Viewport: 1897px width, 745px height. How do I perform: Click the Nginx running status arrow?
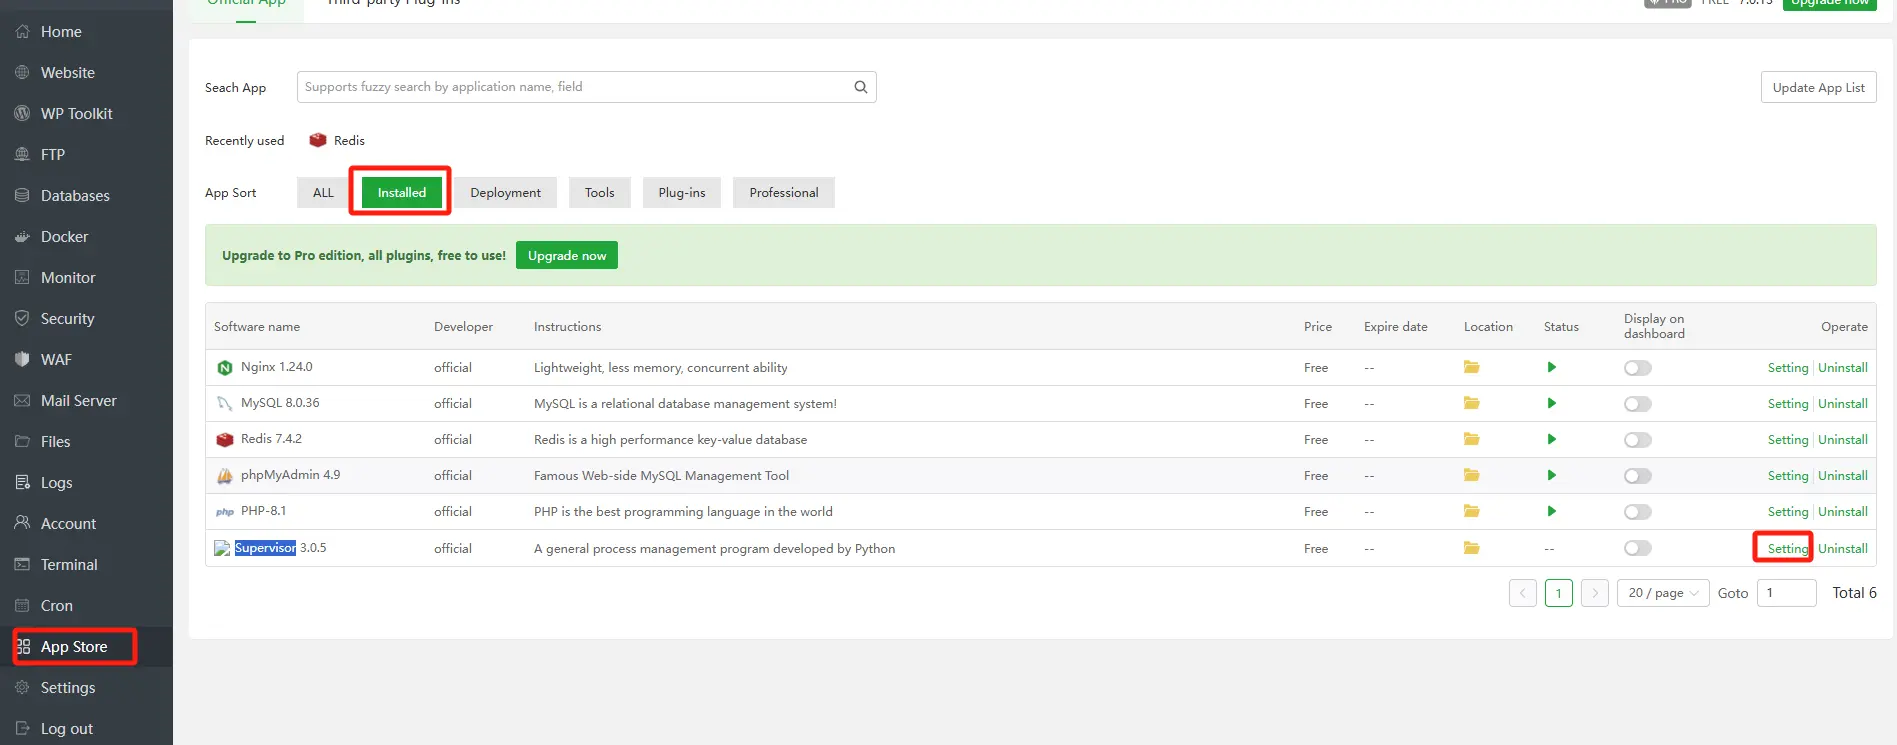[1551, 367]
